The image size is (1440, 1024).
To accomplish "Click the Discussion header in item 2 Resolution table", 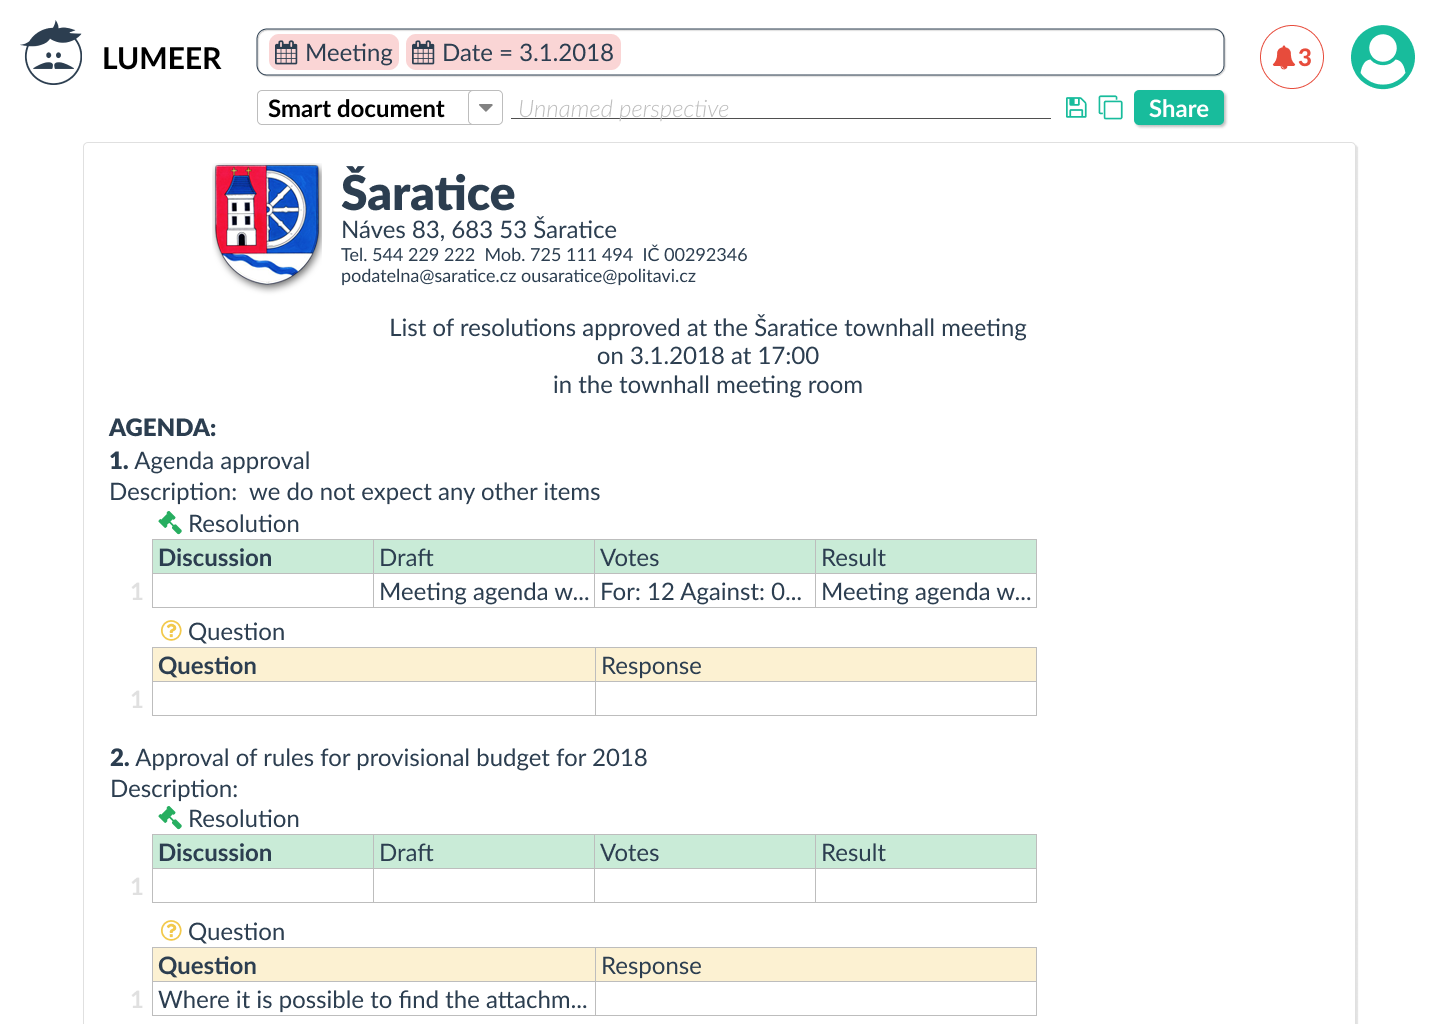I will pos(263,852).
